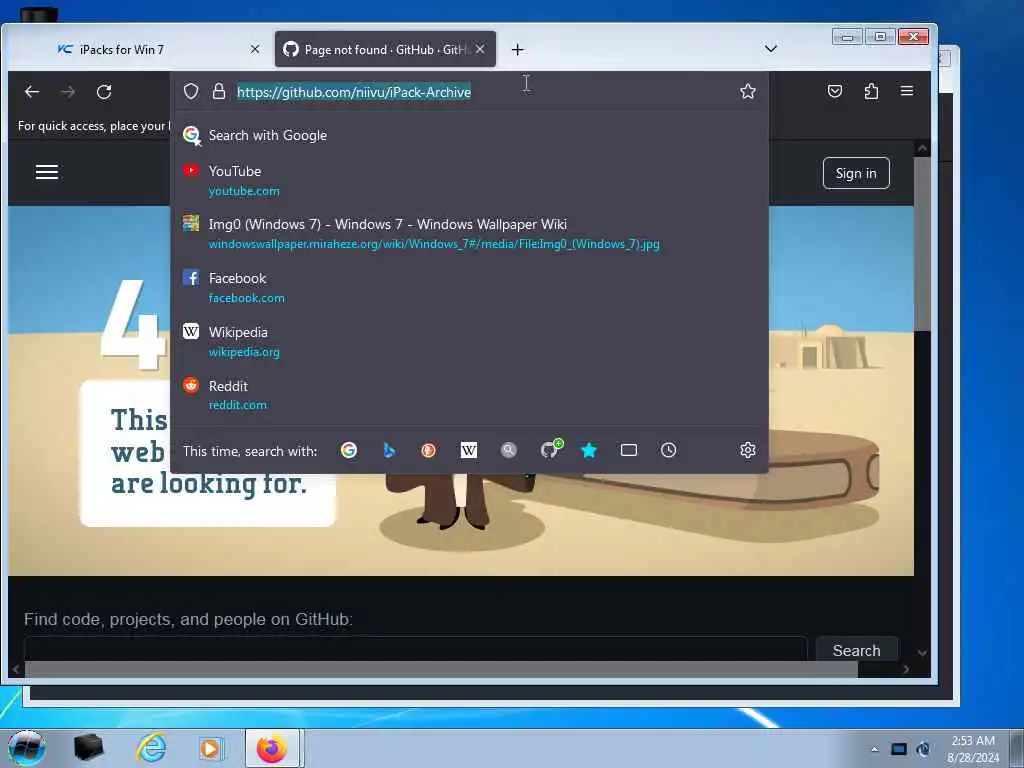Open the black box app in taskbar
This screenshot has height=768, width=1024.
pos(89,748)
